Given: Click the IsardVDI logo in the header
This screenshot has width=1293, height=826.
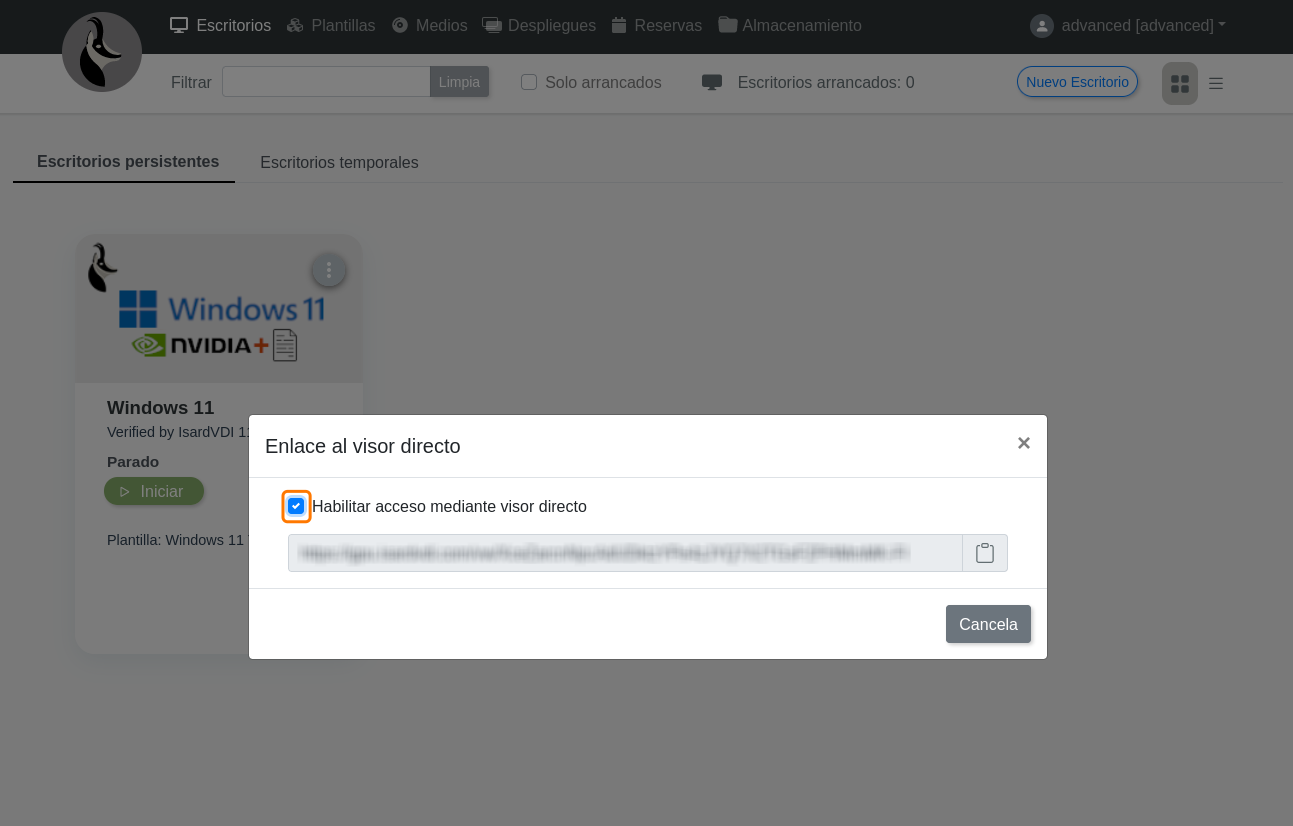Looking at the screenshot, I should coord(101,52).
